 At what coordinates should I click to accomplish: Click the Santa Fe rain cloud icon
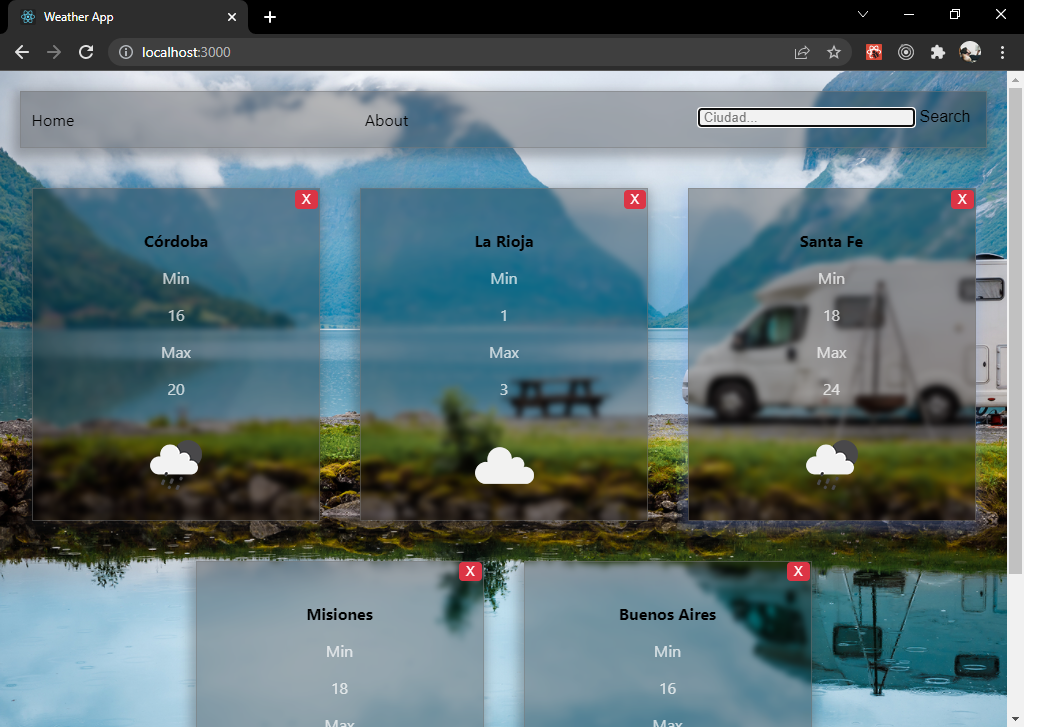tap(832, 464)
